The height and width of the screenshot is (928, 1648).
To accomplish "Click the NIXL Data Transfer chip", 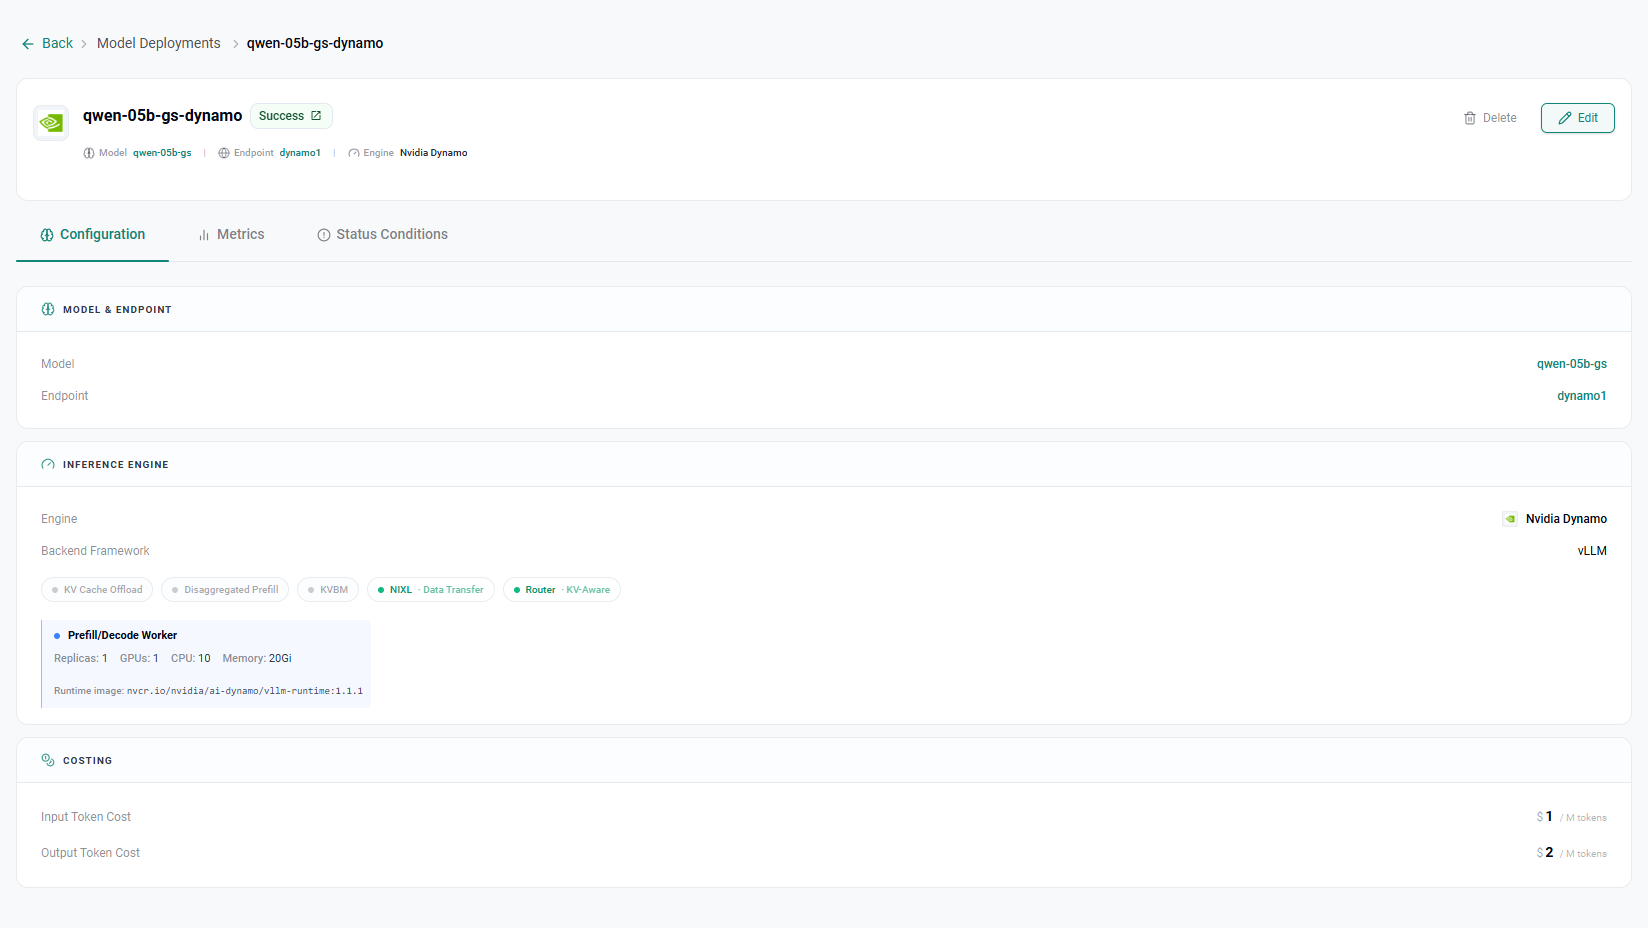I will tap(431, 590).
